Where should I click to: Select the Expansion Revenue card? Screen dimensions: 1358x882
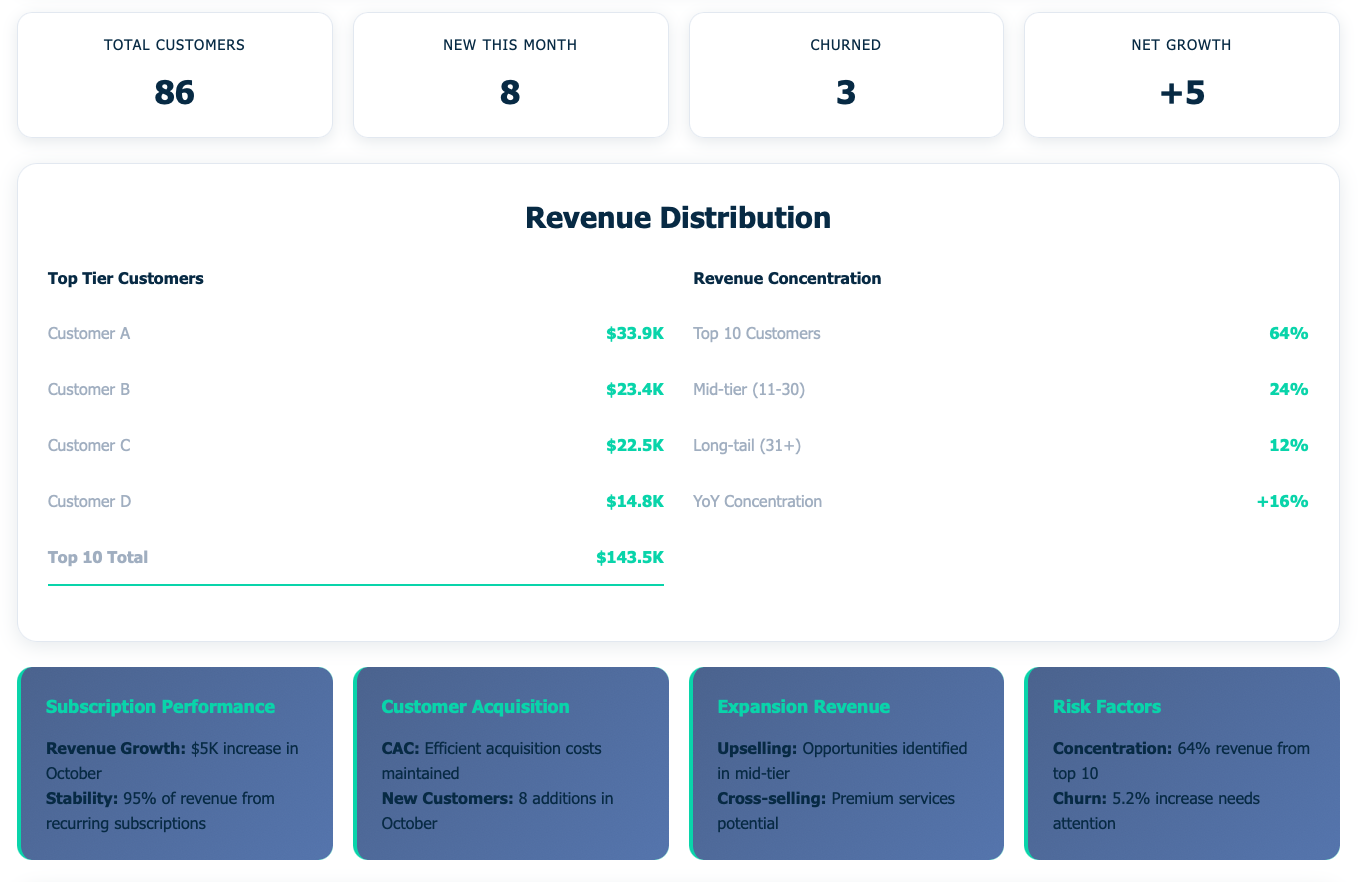[846, 763]
